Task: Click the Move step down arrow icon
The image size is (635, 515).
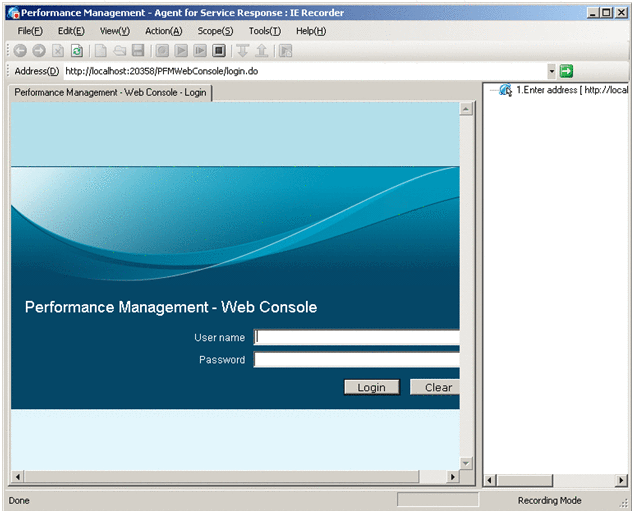Action: pyautogui.click(x=242, y=51)
